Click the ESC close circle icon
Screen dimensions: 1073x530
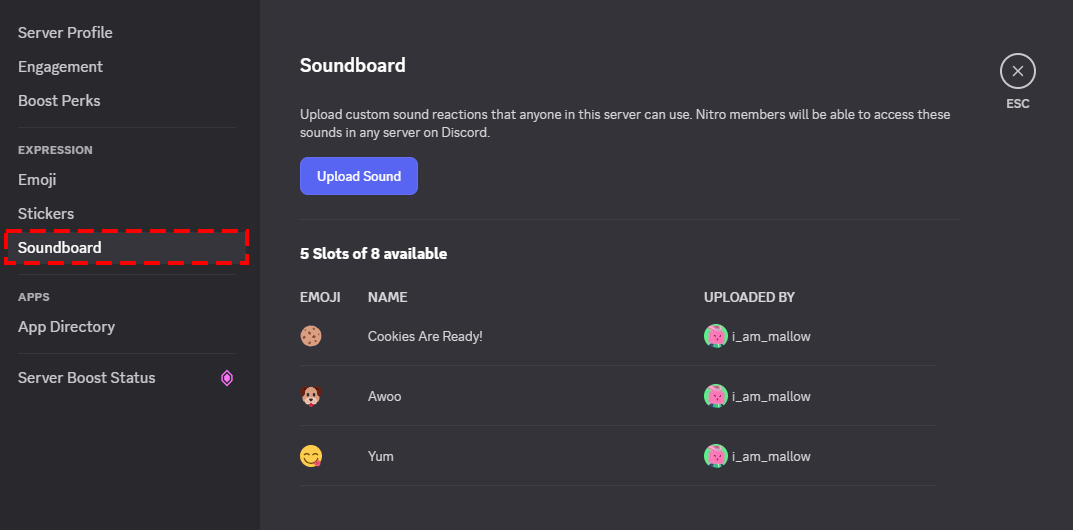[1017, 71]
